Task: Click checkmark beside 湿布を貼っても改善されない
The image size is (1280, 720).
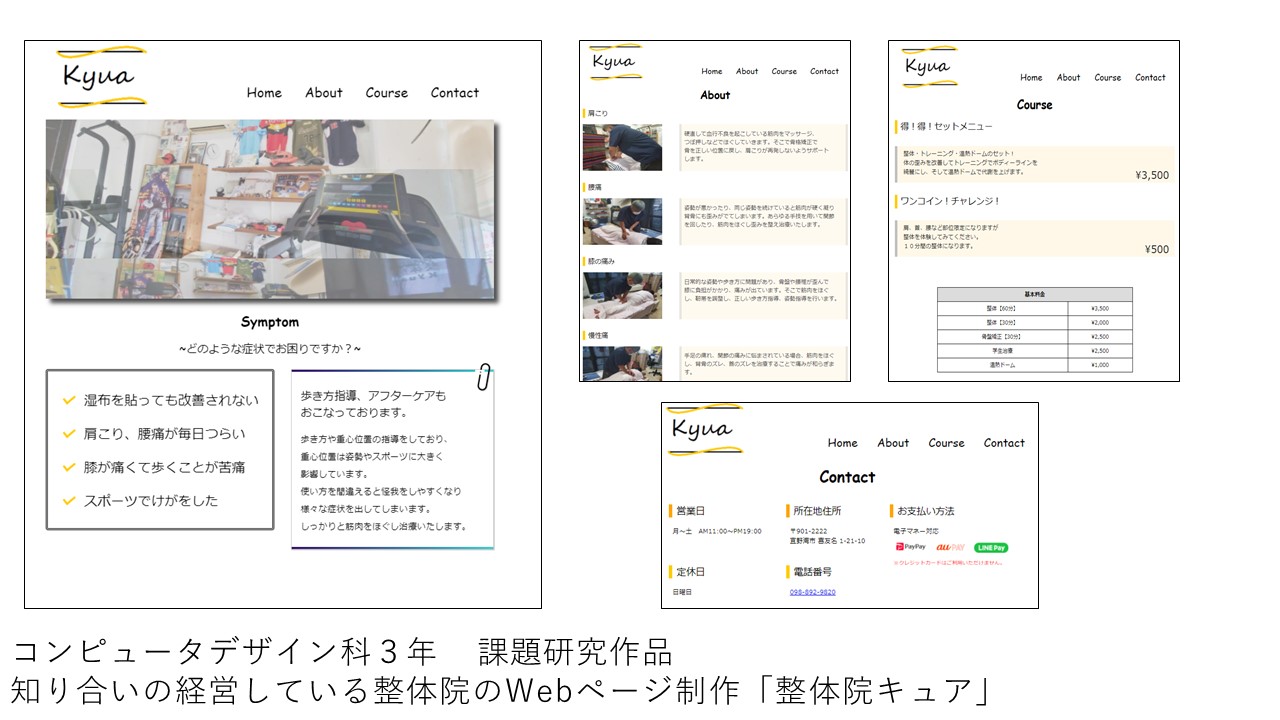Action: point(69,400)
